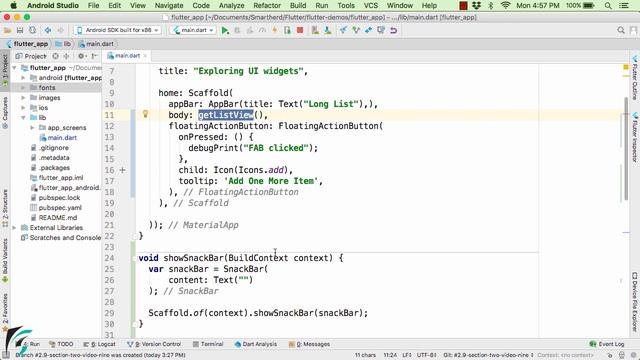
Task: Open the Flutter Inspector side panel
Action: (x=635, y=137)
